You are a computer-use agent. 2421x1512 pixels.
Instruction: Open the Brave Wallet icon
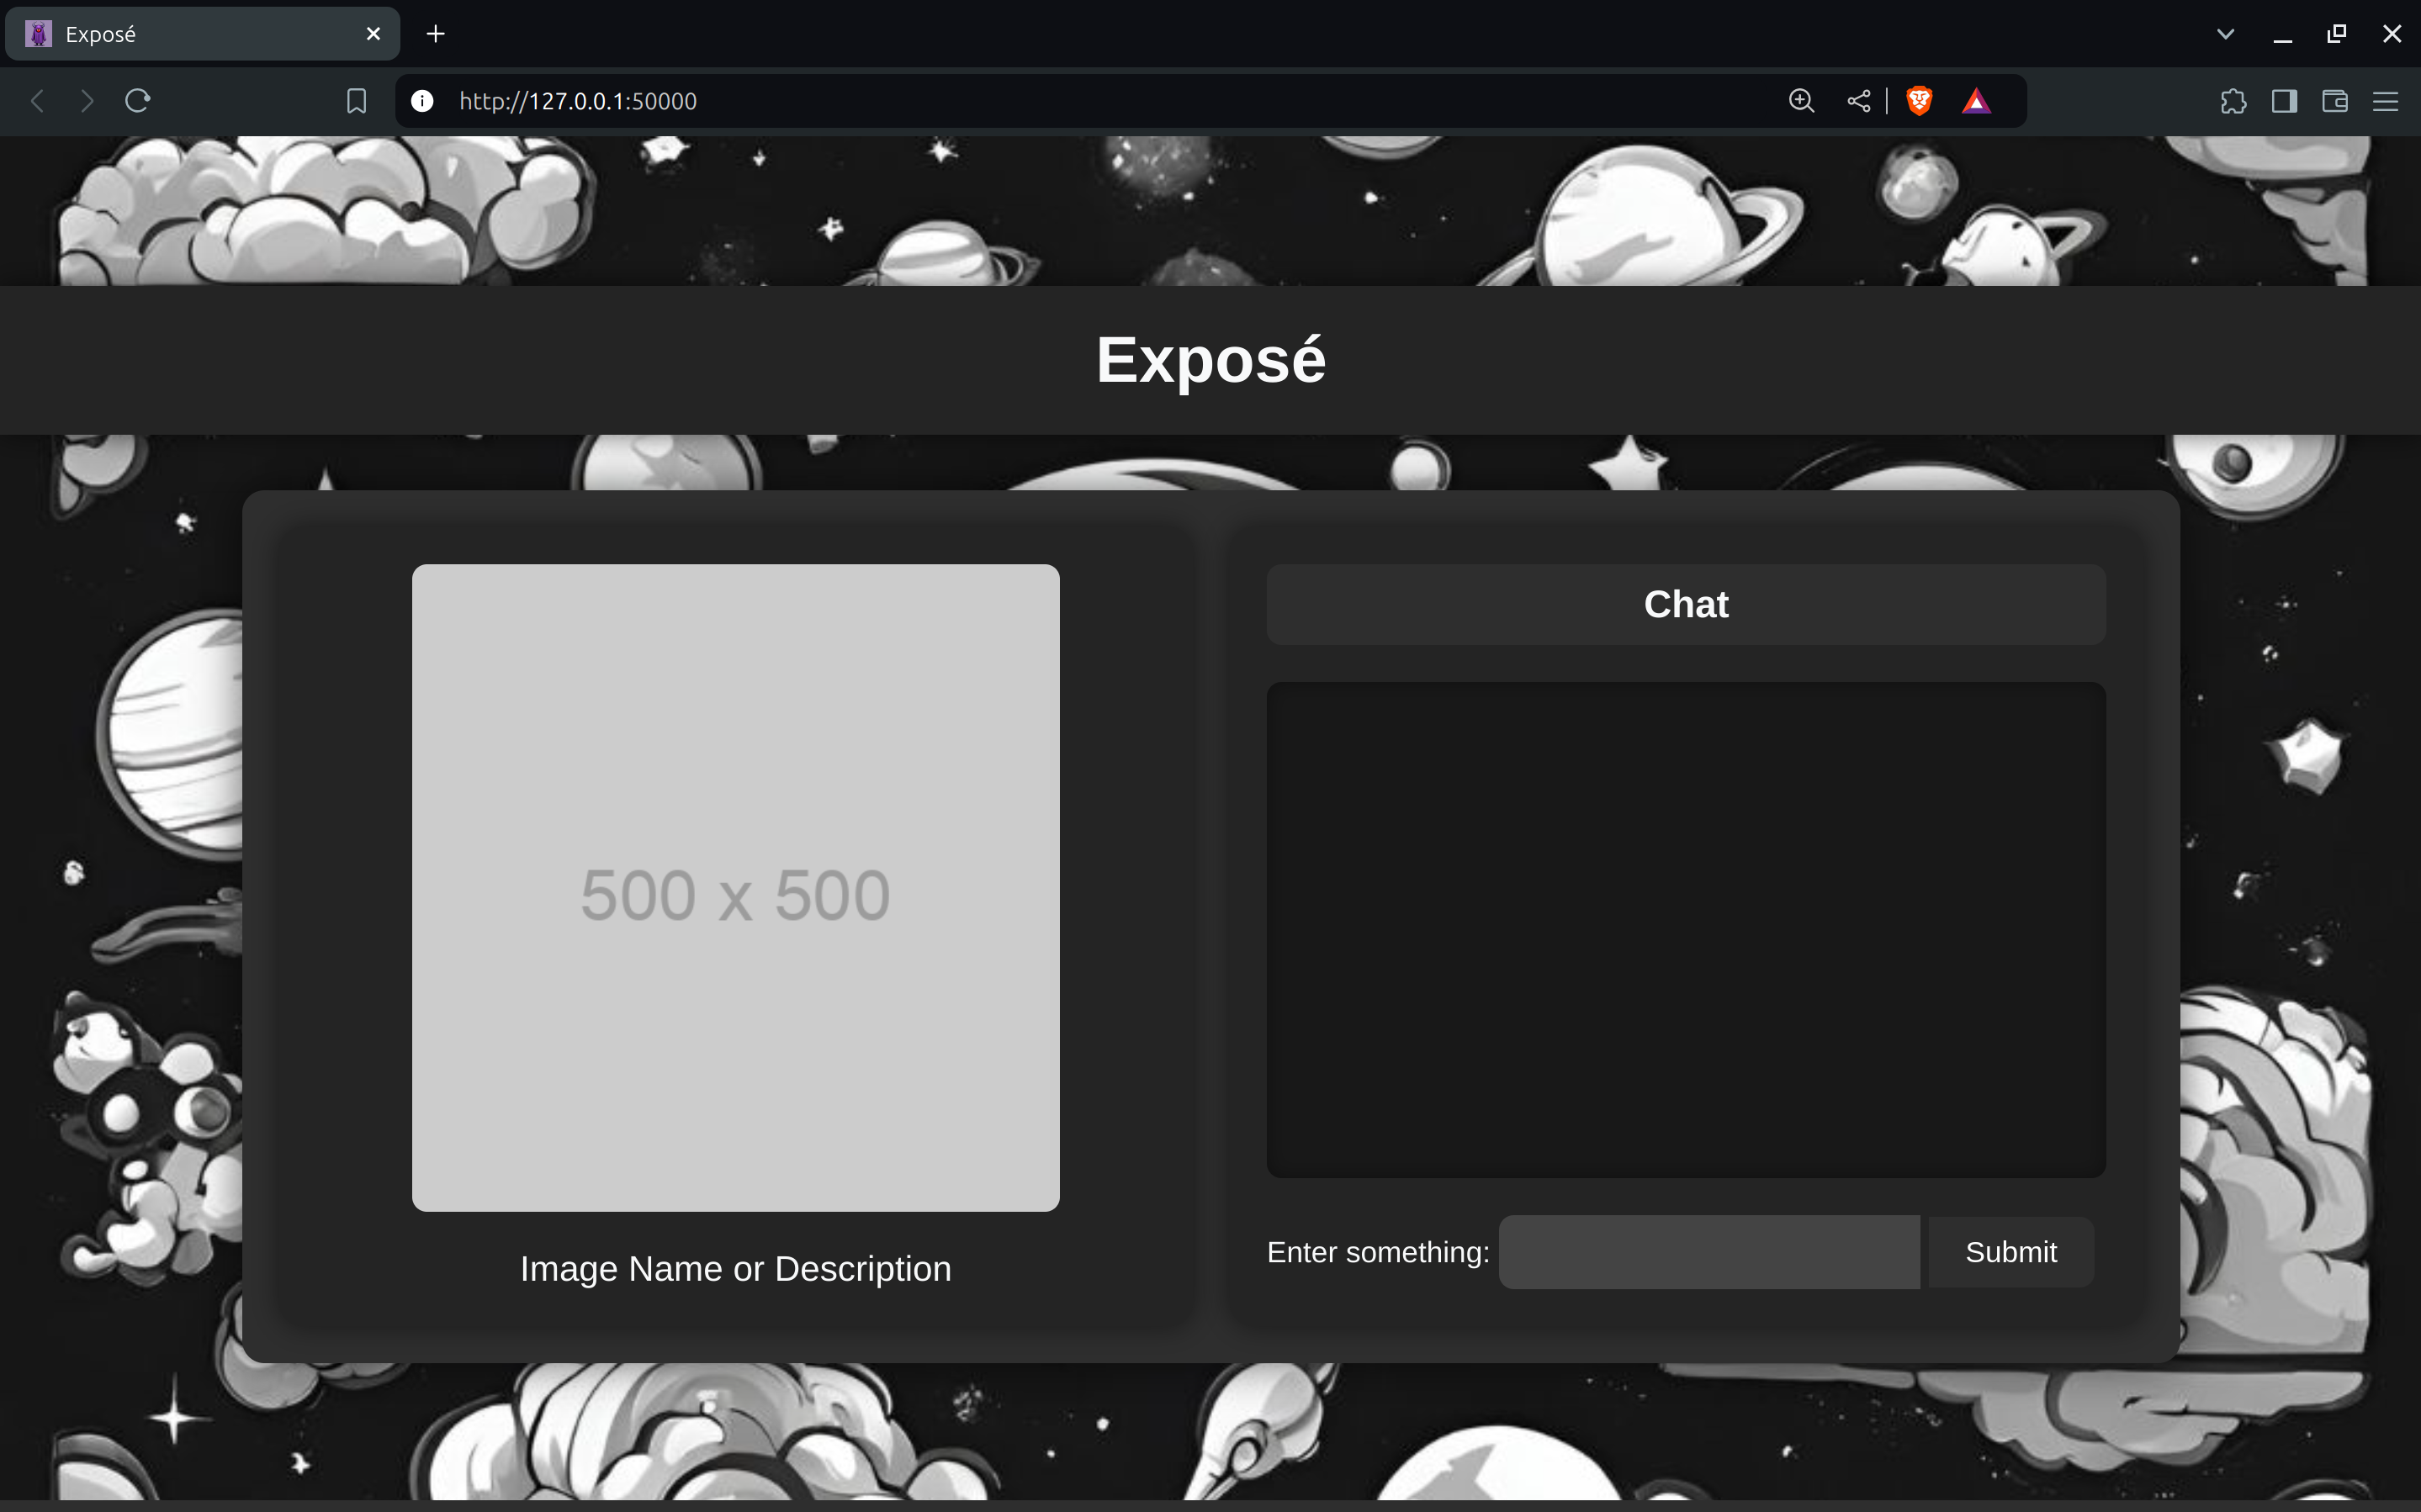[2335, 101]
